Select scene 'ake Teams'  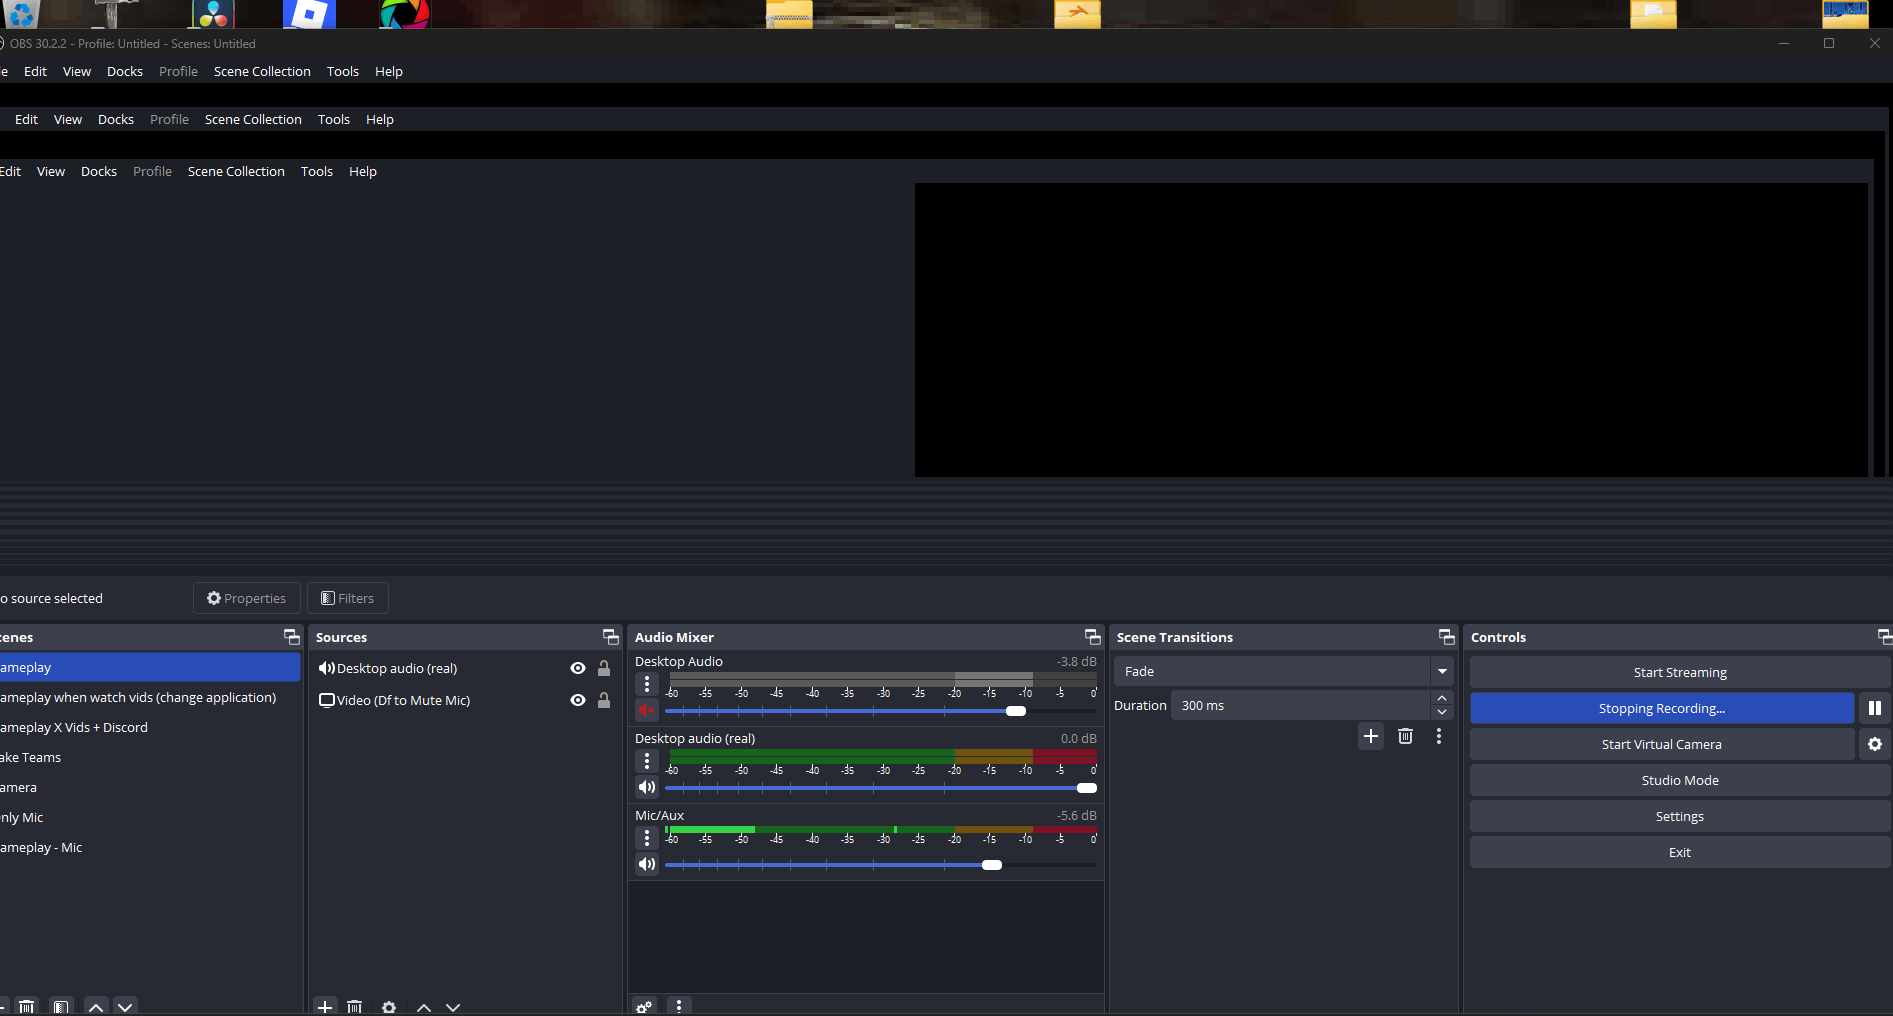(x=150, y=757)
